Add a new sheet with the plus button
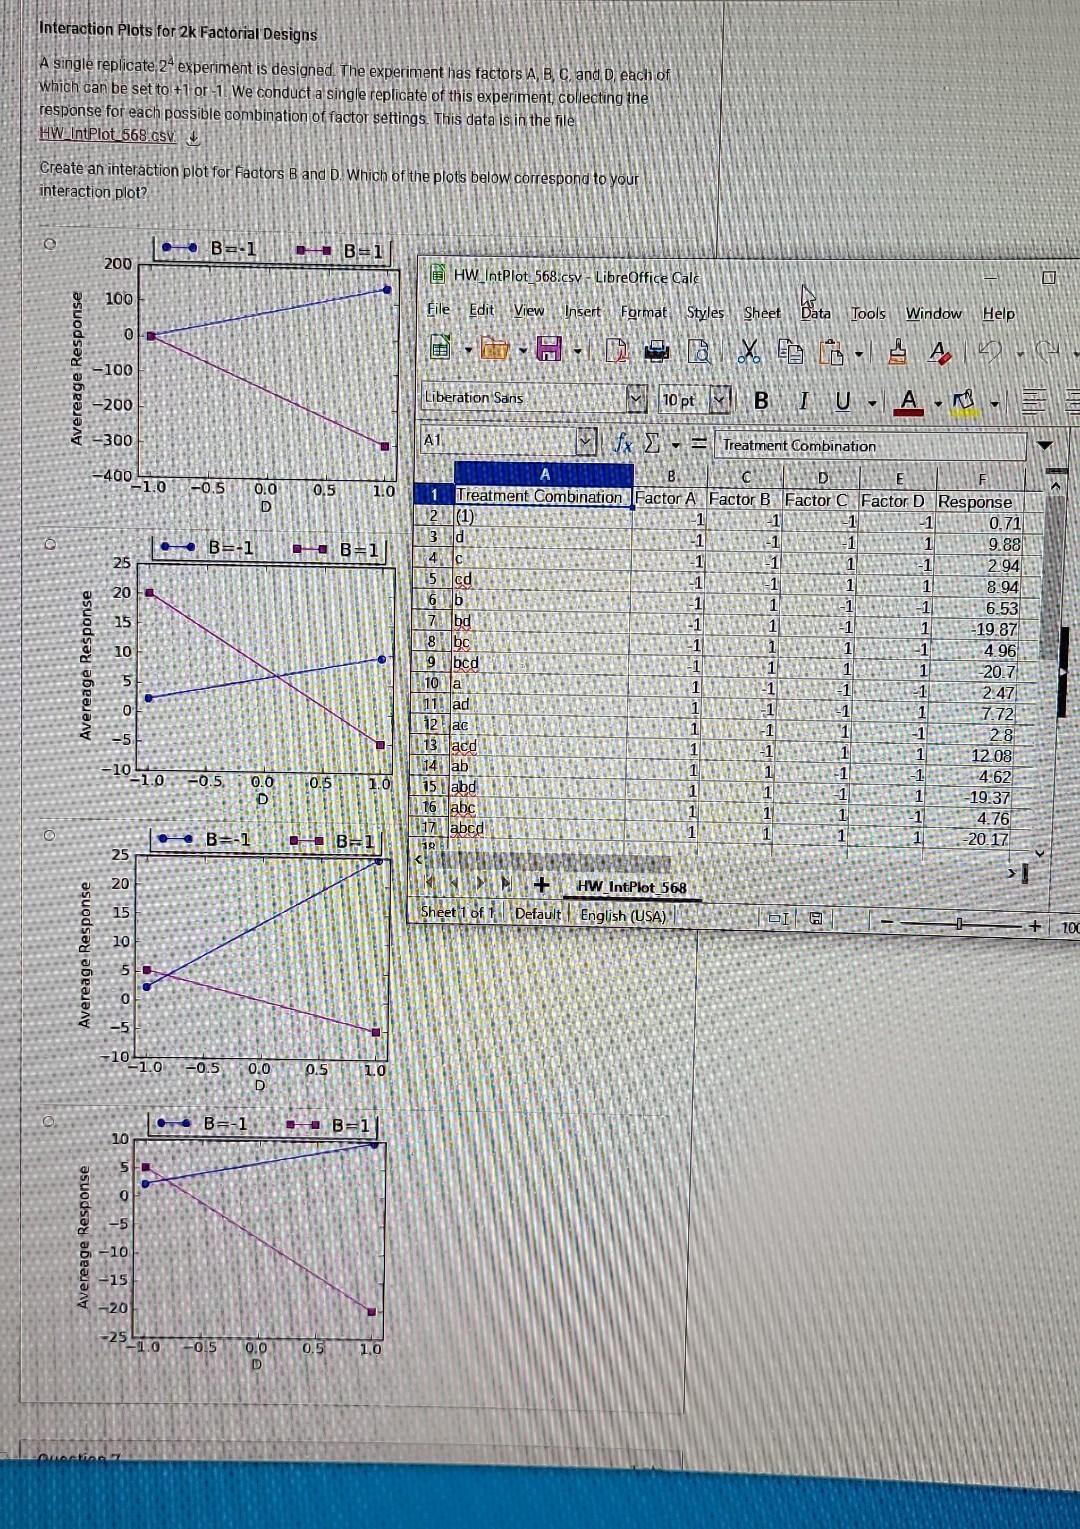Image resolution: width=1080 pixels, height=1529 pixels. point(542,885)
